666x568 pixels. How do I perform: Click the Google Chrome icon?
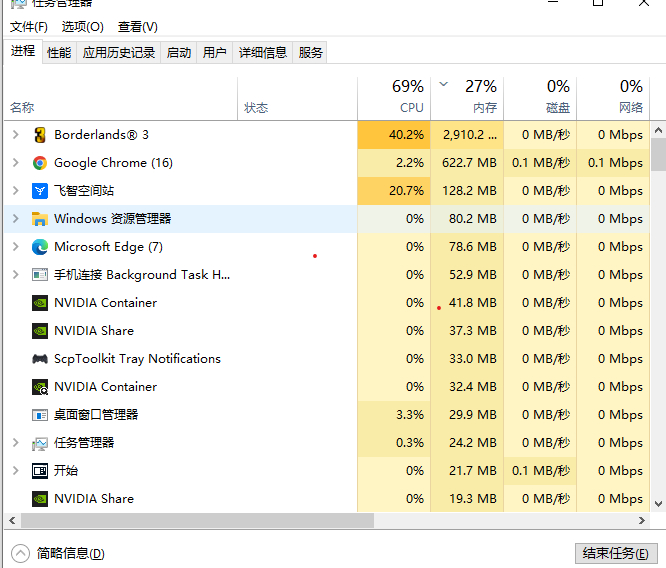(x=40, y=163)
